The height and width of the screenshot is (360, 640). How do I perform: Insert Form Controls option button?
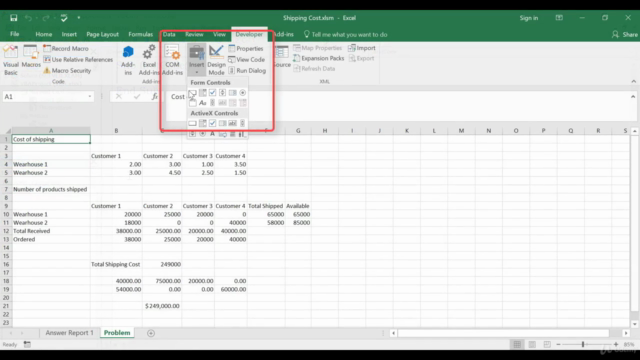pos(242,93)
